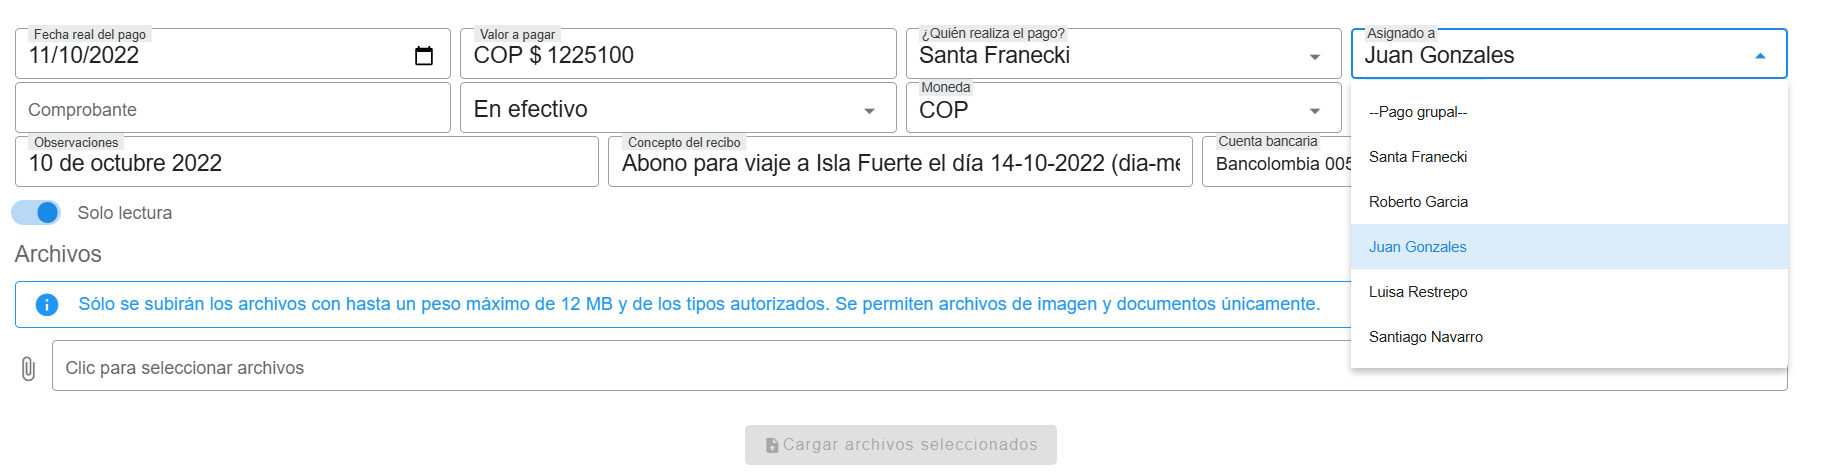
Task: Collapse the Asignado a dropdown arrow
Action: coord(1760,57)
